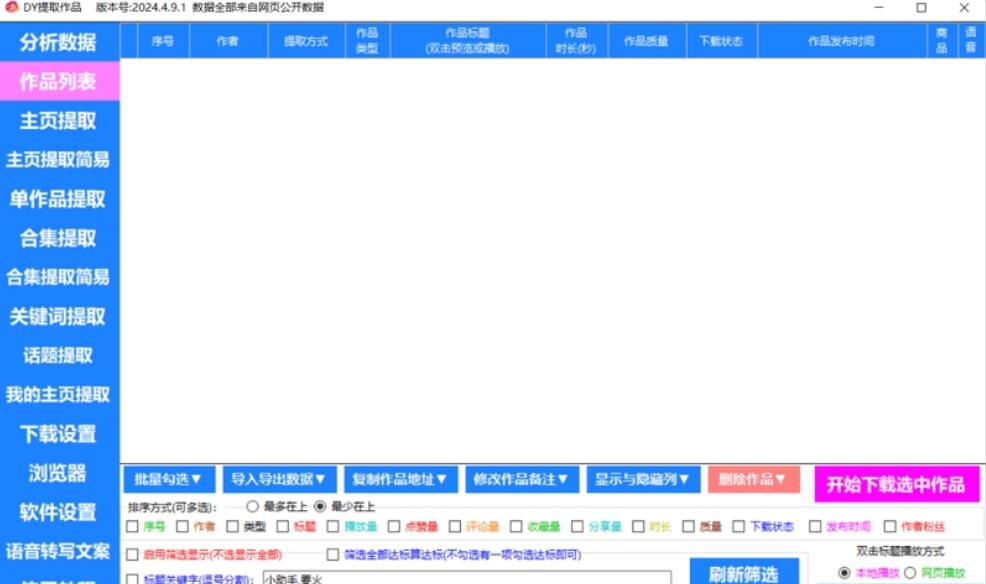
Task: Switch to the 话题提取 section
Action: click(59, 355)
